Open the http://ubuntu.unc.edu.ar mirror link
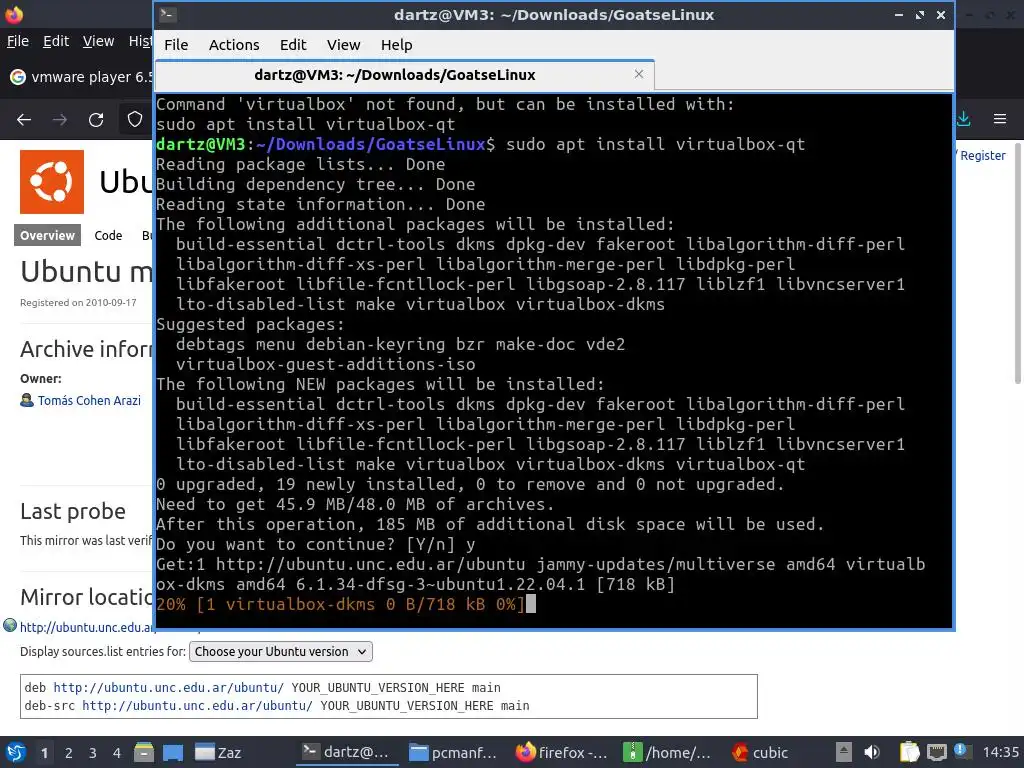The image size is (1024, 768). [88, 627]
